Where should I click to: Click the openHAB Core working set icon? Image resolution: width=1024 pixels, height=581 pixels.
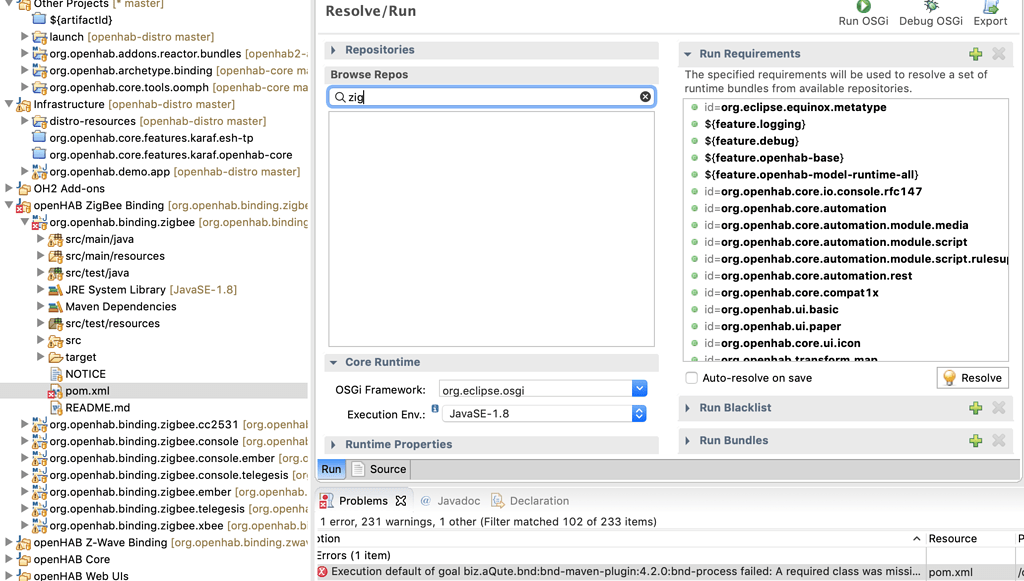click(24, 559)
